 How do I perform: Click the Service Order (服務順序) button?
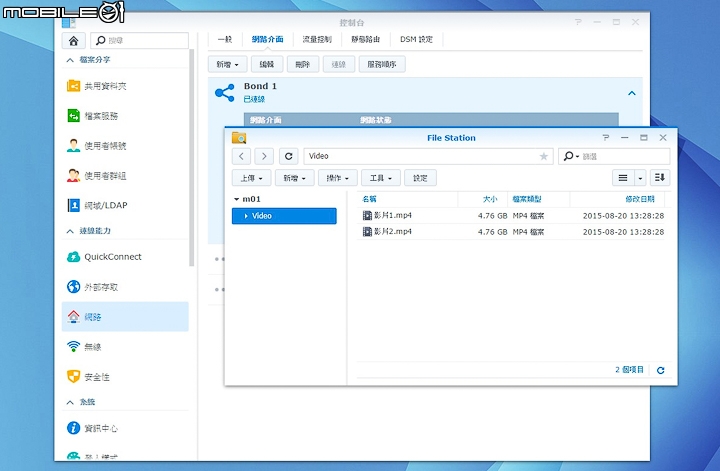tap(382, 64)
